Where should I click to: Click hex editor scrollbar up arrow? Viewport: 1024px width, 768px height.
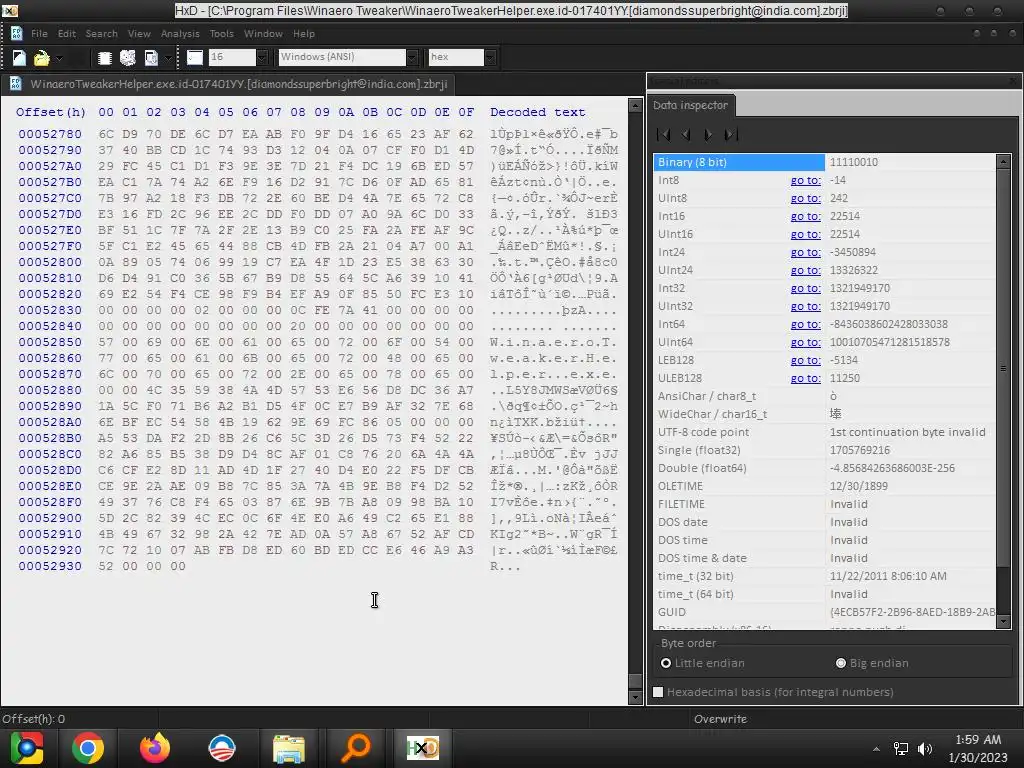635,105
